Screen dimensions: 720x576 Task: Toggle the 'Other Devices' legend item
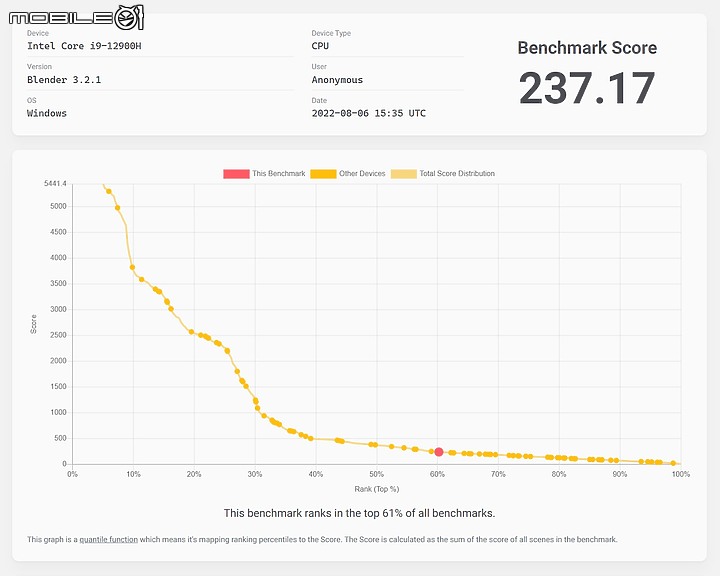click(x=348, y=174)
